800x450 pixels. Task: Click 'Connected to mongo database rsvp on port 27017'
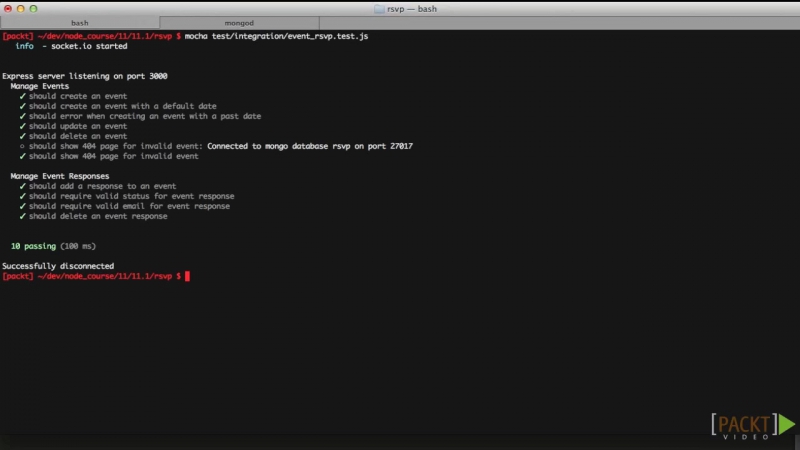coord(310,146)
